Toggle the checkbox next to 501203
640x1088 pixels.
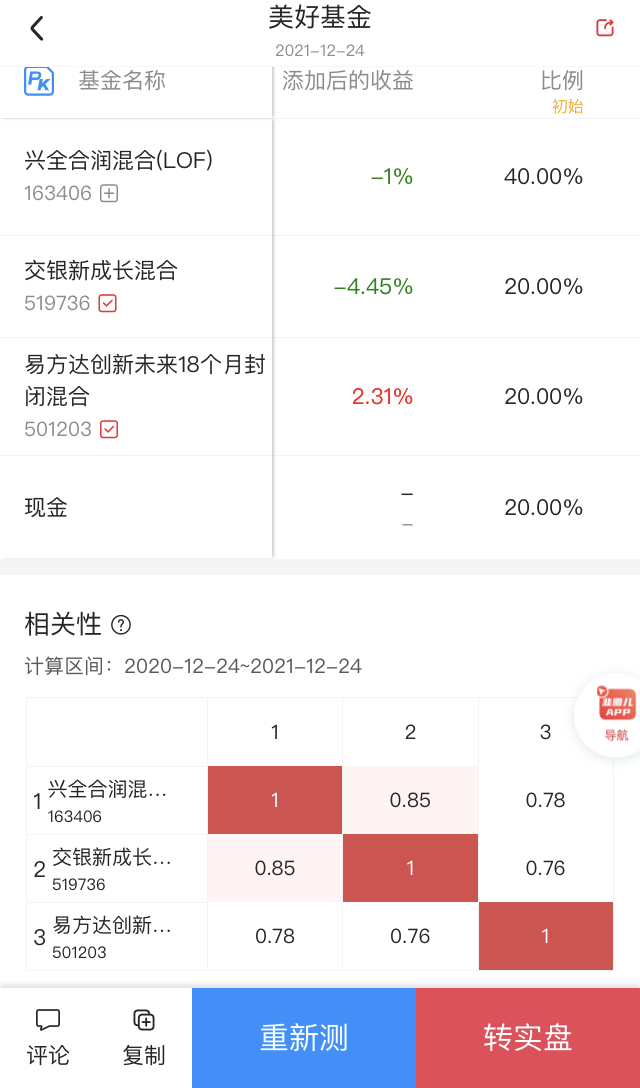(109, 429)
